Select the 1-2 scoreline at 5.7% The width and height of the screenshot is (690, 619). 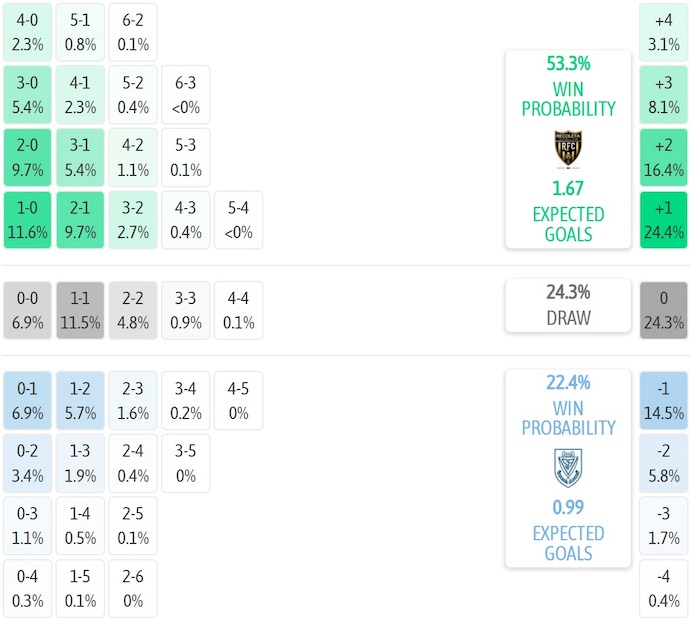click(x=80, y=401)
